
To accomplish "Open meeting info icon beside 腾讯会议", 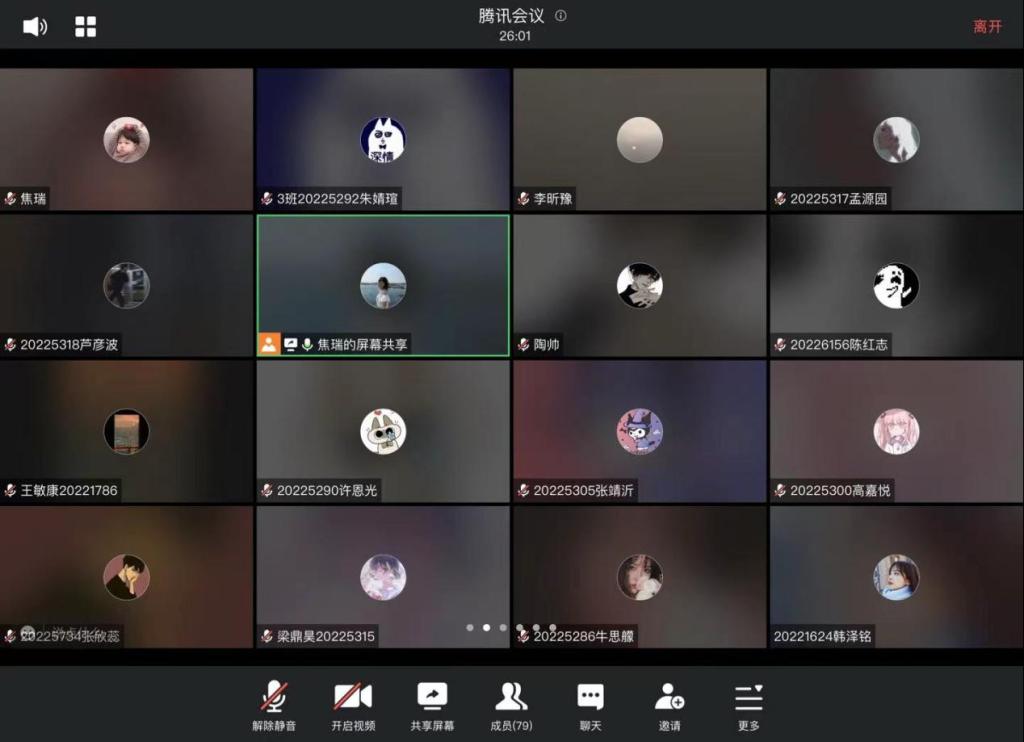I will (561, 16).
